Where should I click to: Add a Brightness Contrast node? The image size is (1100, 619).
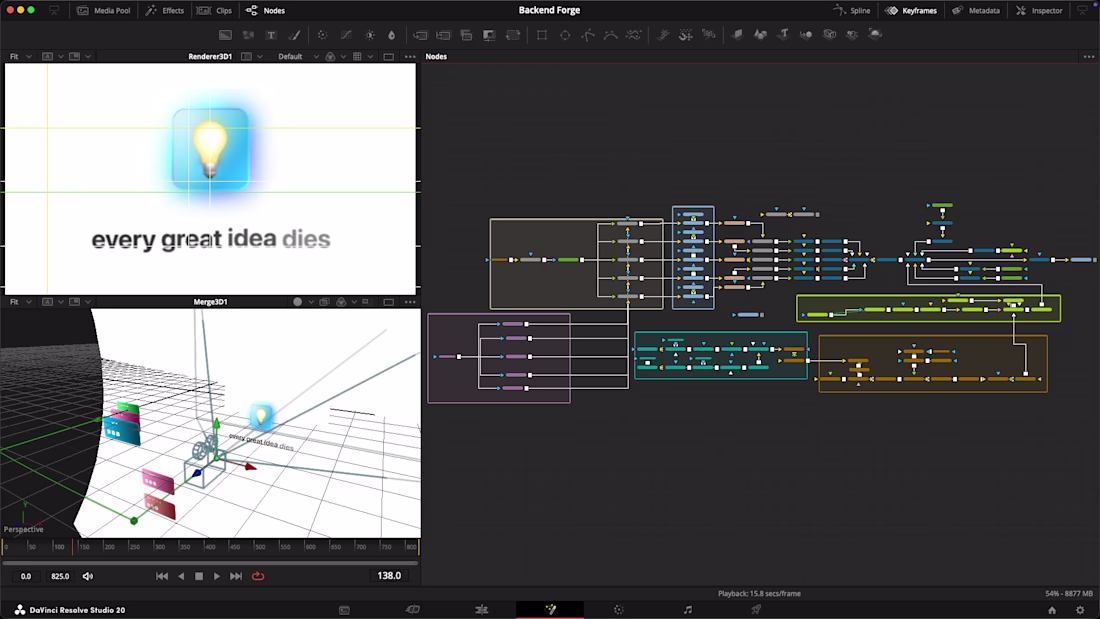click(369, 34)
